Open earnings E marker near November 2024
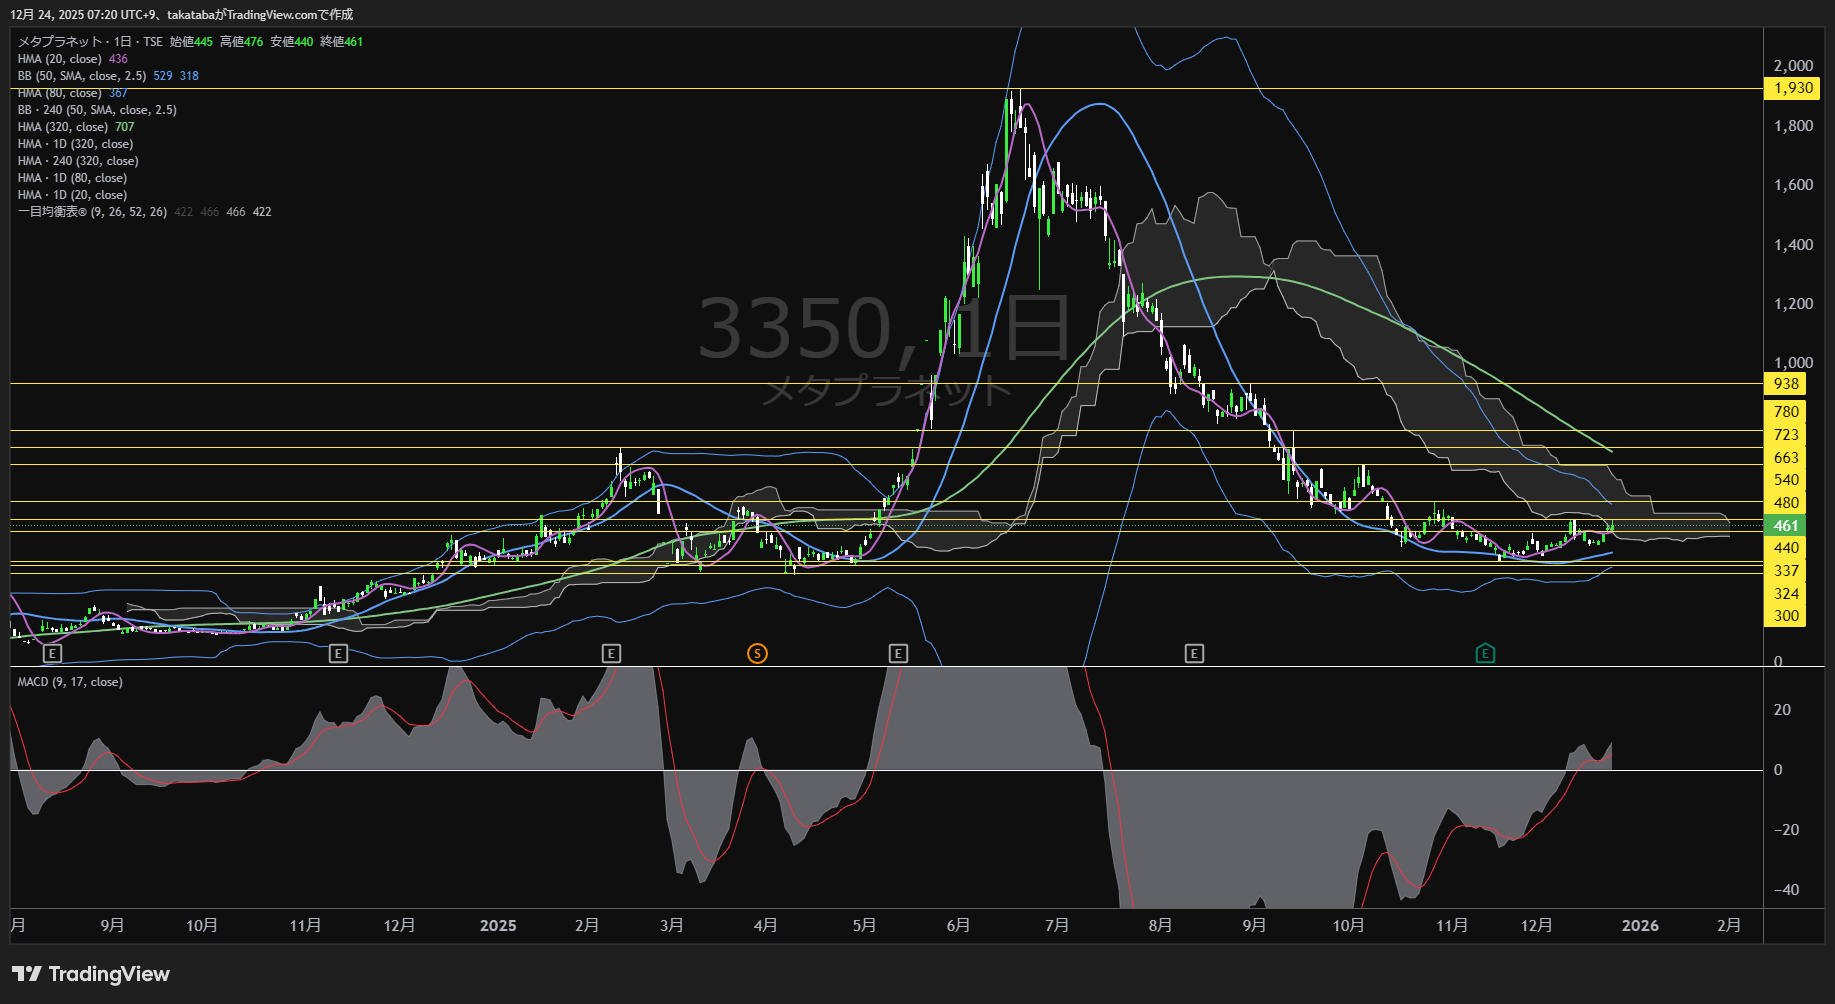 point(338,654)
